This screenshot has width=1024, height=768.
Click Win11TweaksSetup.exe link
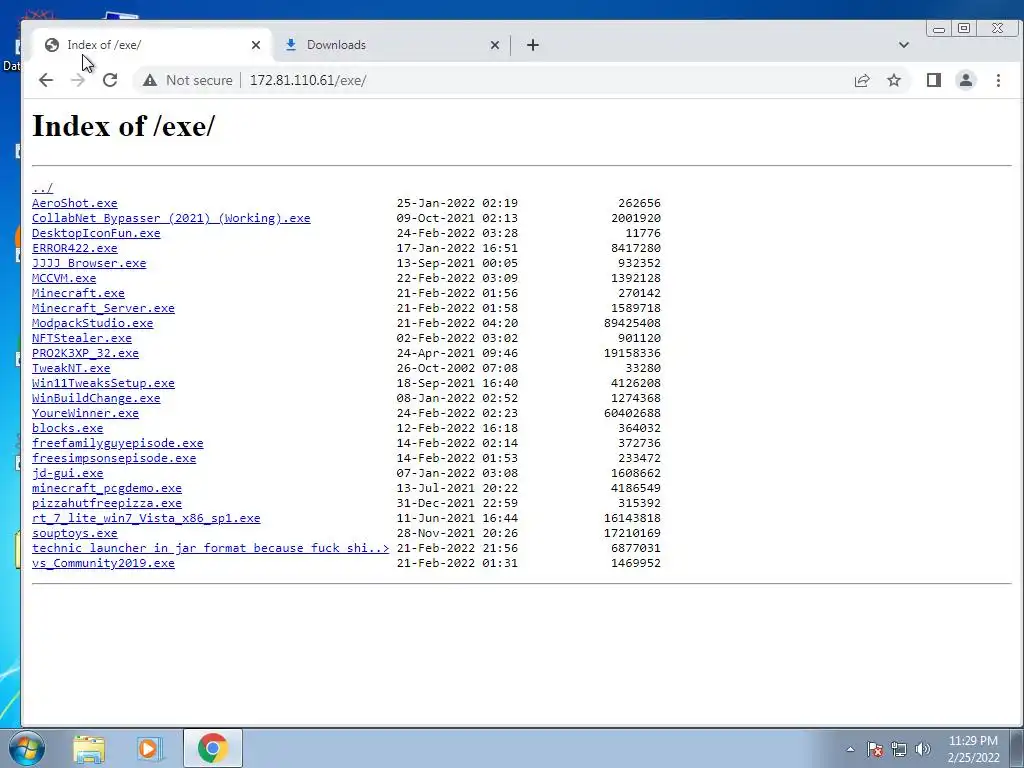click(x=103, y=383)
